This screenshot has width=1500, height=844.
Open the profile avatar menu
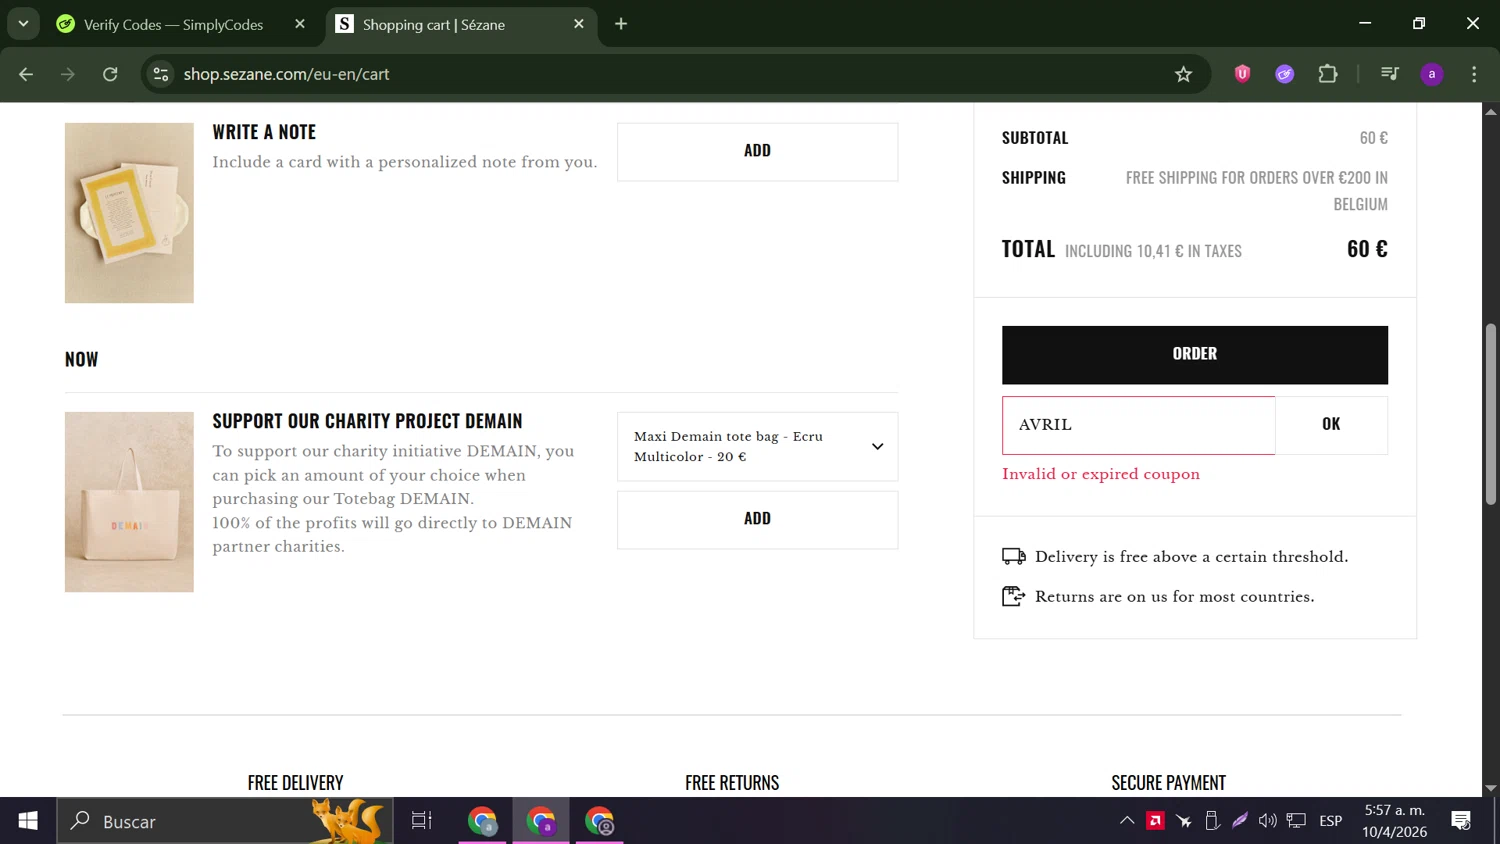click(1432, 74)
